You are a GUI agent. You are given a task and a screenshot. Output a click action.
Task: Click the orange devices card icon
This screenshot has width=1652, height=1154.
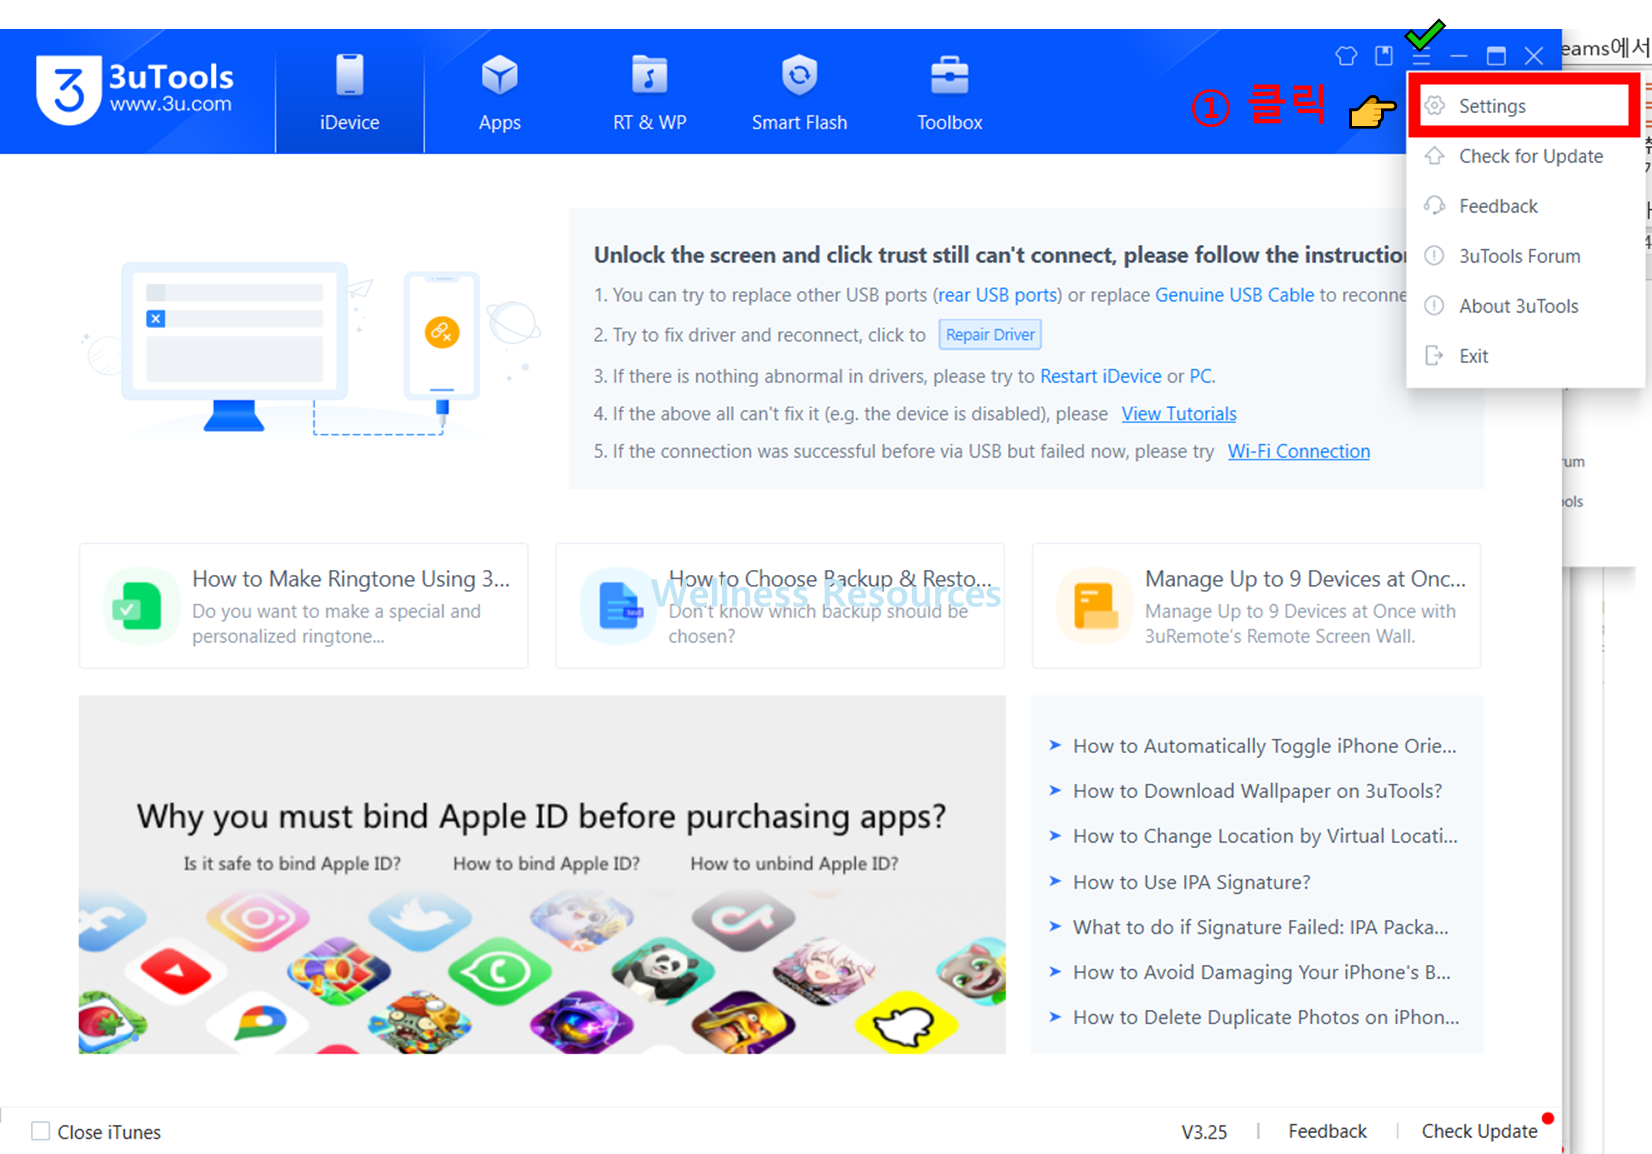click(1093, 606)
